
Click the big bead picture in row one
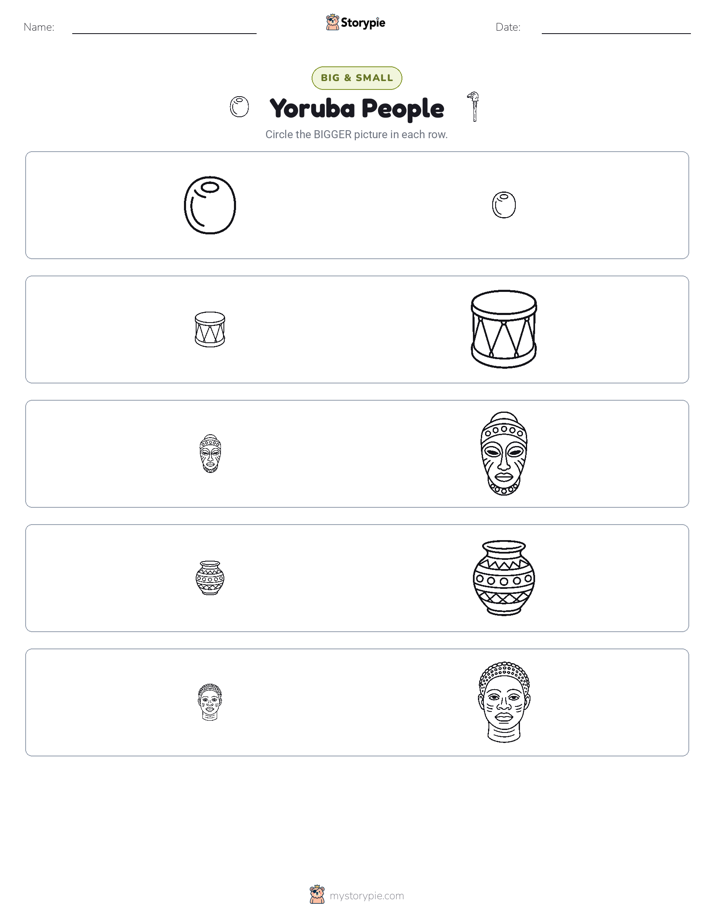[x=210, y=205]
